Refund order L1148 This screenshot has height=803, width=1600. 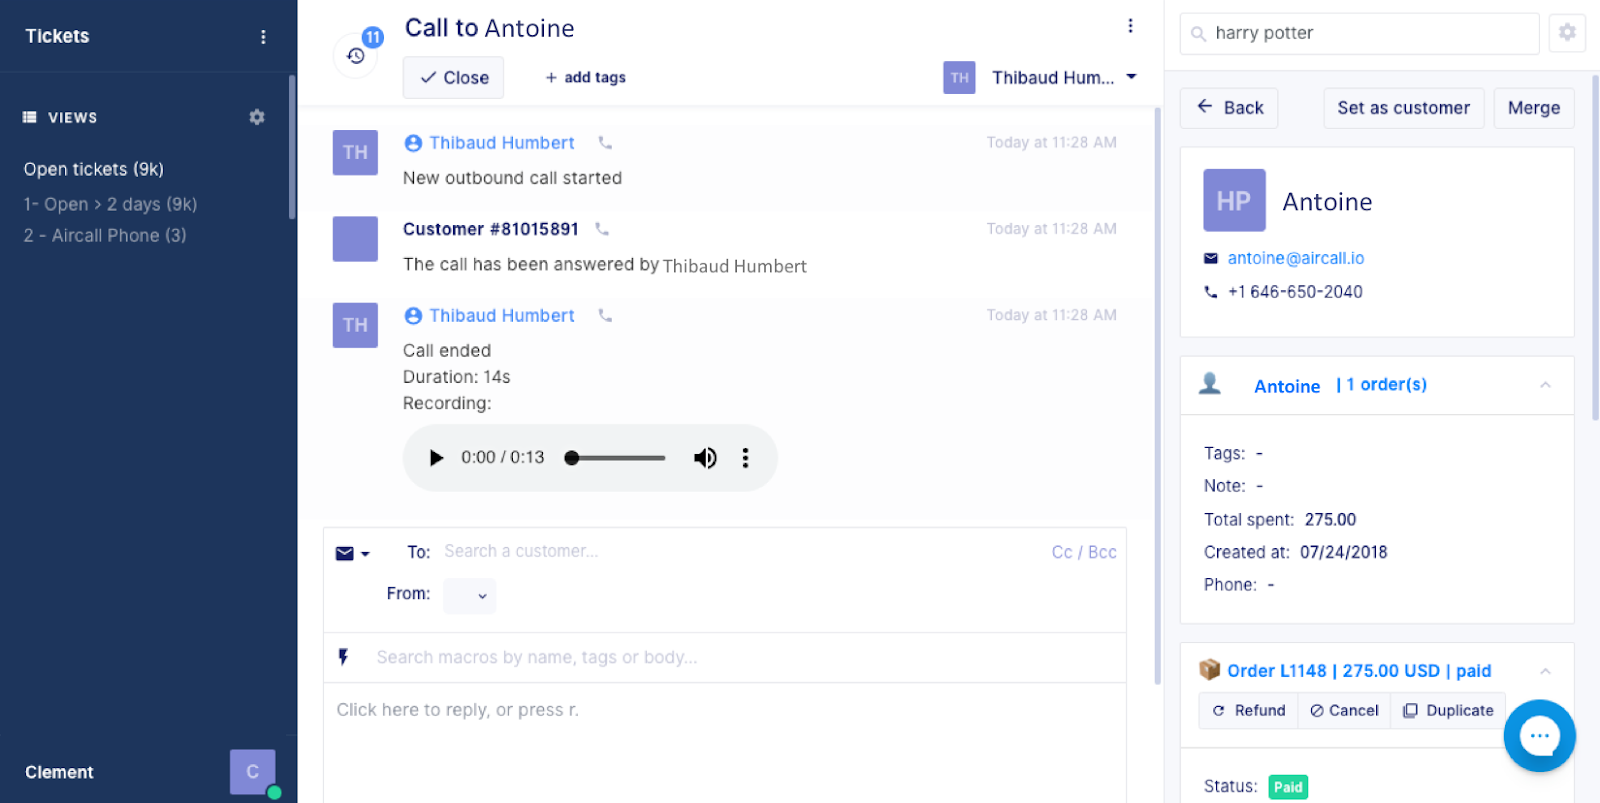pyautogui.click(x=1249, y=710)
